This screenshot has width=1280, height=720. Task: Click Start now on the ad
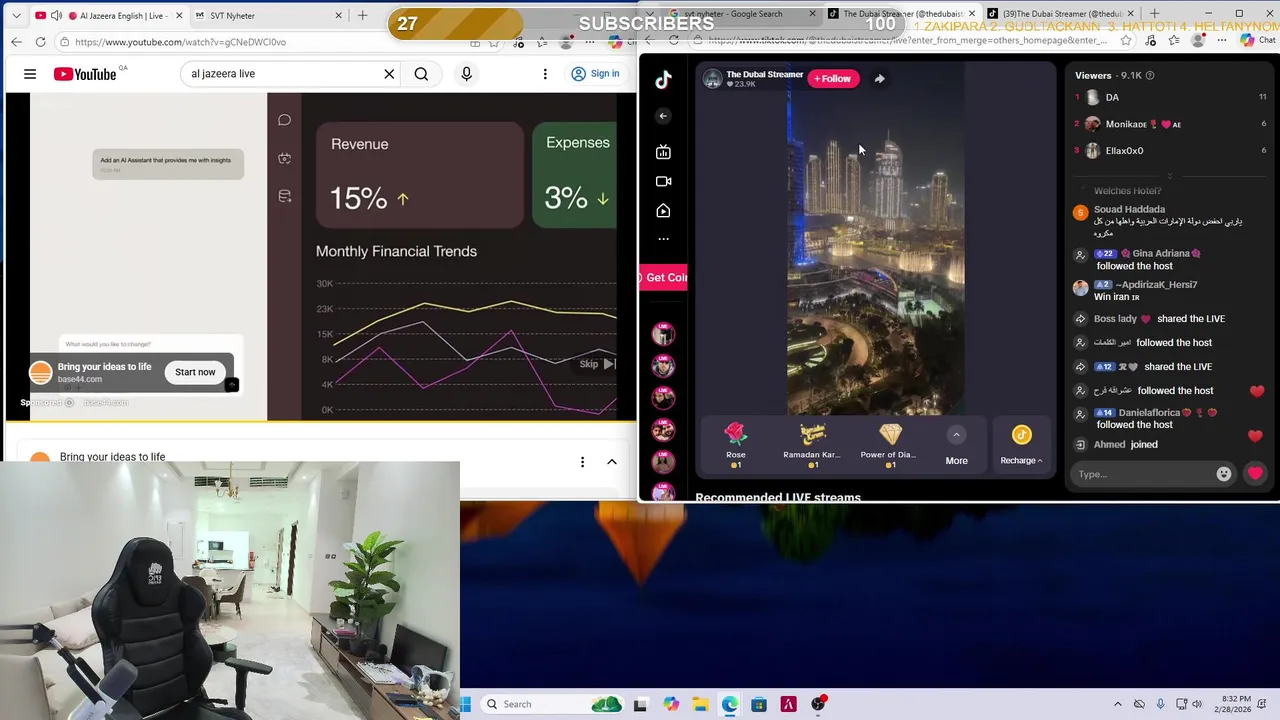point(195,372)
